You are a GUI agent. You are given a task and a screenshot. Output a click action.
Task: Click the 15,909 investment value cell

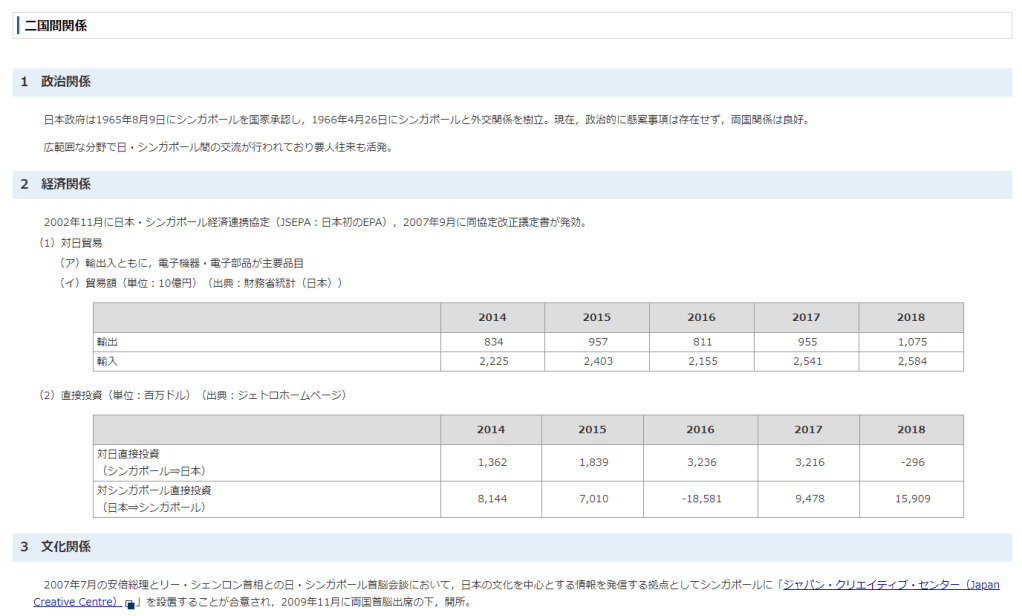click(x=910, y=499)
